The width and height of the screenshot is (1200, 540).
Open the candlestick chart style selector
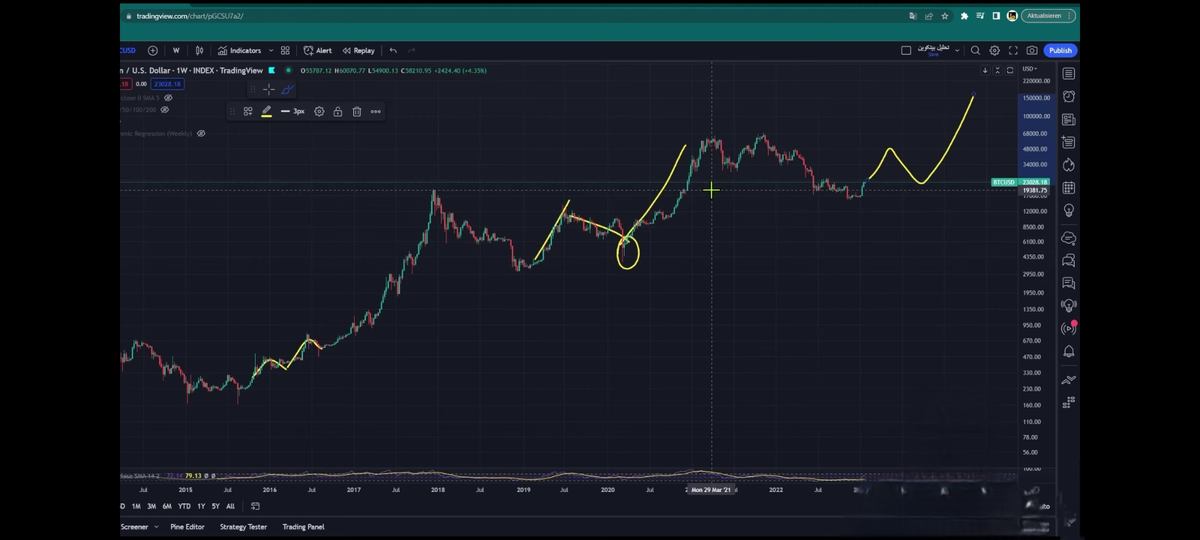199,50
